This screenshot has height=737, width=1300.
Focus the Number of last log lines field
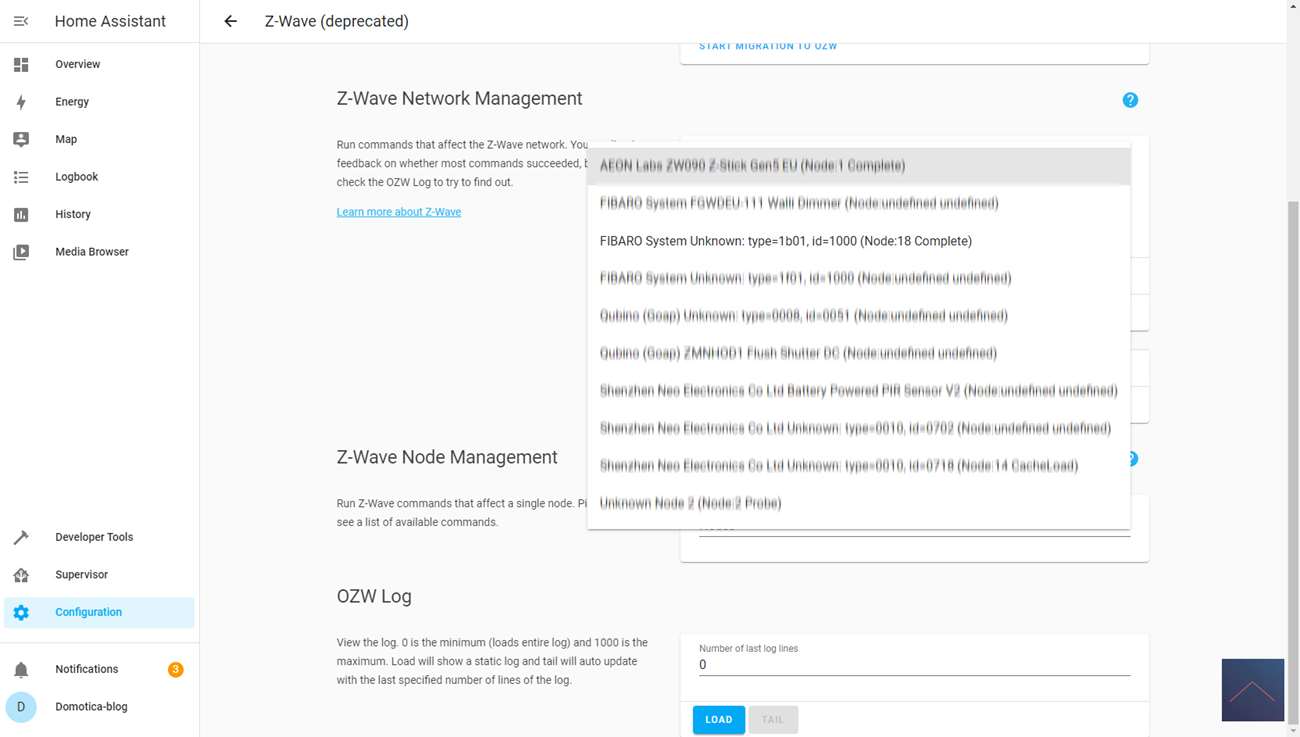(x=914, y=659)
